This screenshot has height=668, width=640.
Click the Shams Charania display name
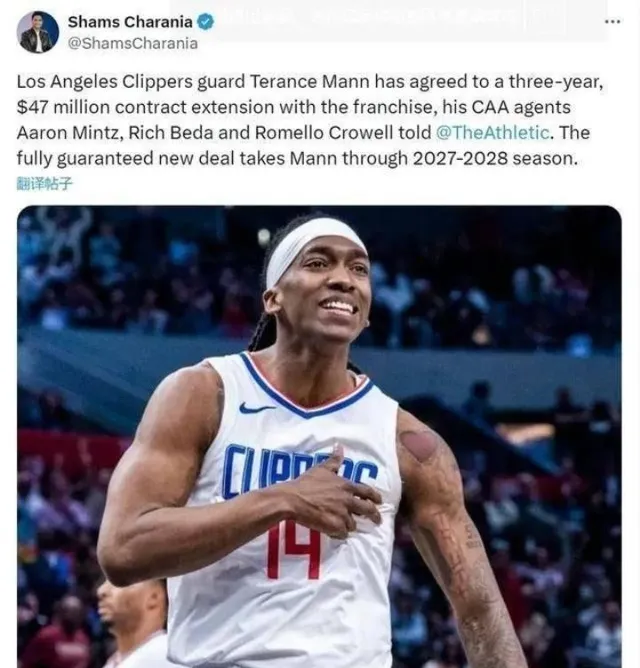(130, 22)
